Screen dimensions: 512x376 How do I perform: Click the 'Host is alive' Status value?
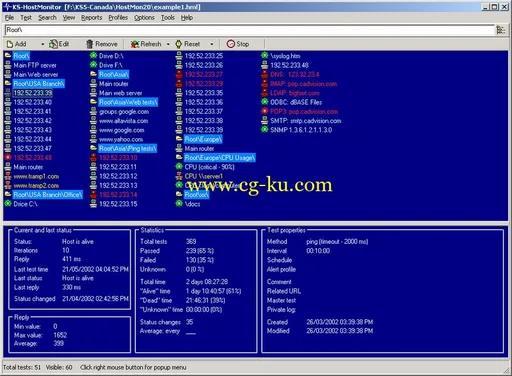tap(78, 242)
